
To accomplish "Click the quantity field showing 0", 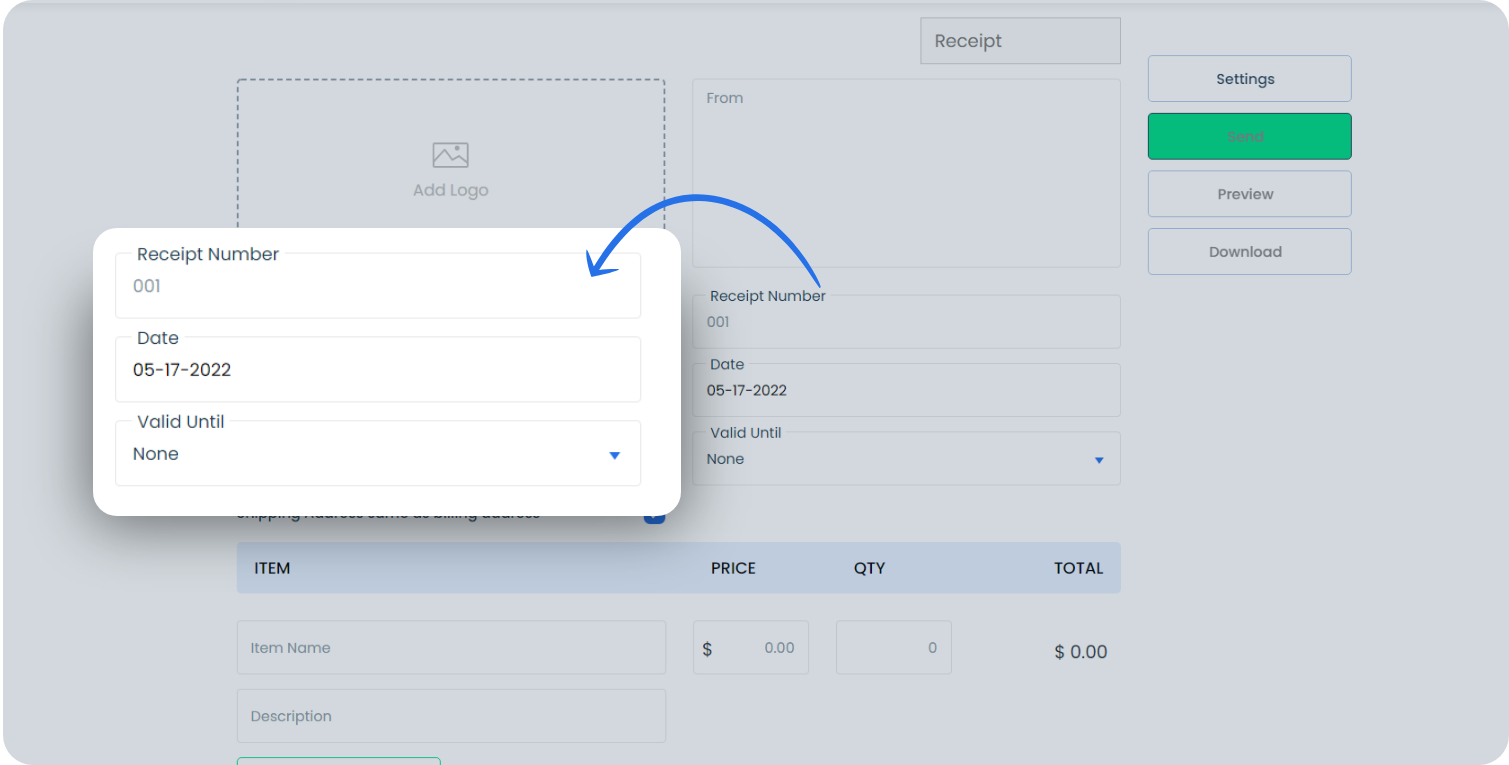I will (x=893, y=647).
